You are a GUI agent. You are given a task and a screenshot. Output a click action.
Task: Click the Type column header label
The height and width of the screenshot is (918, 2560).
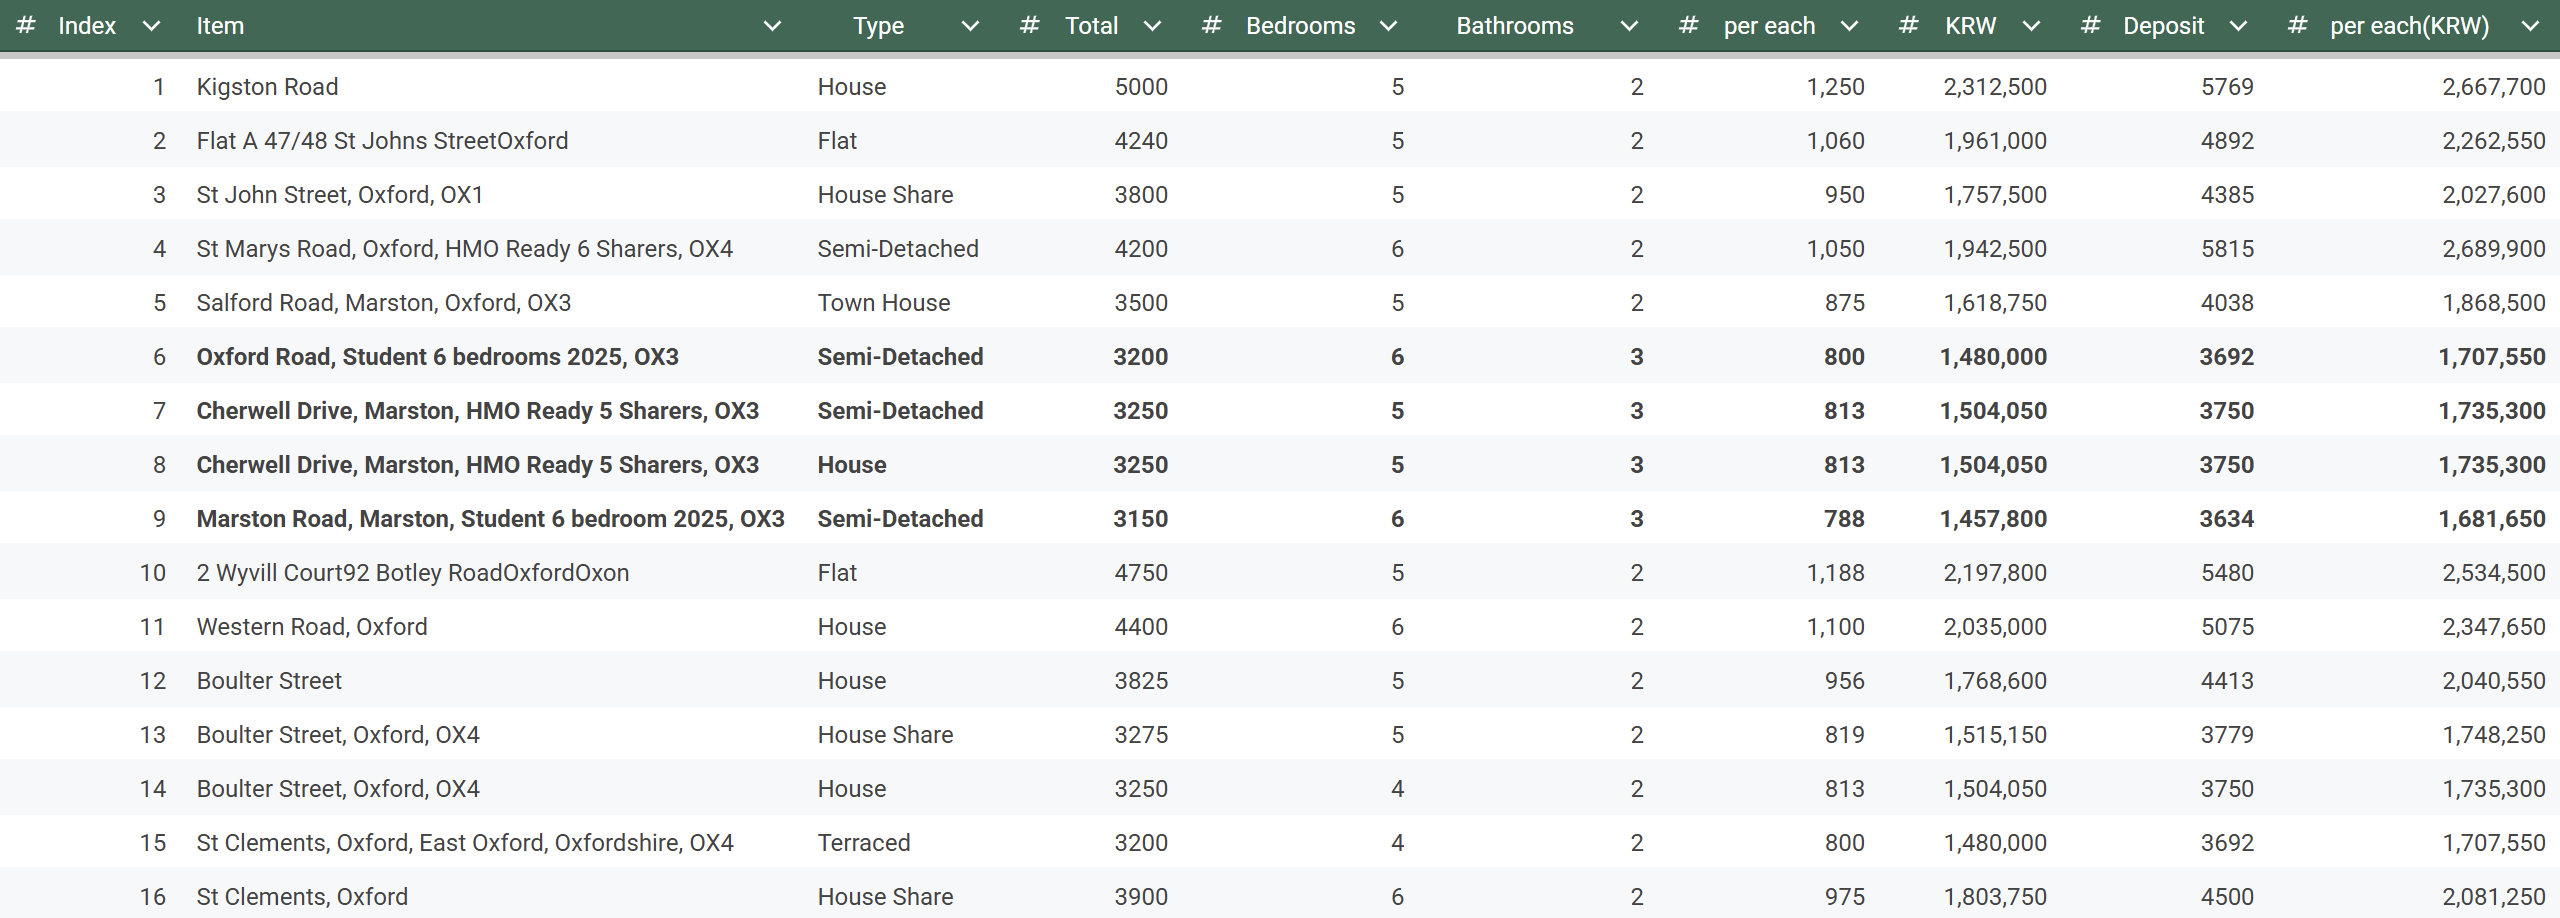(878, 26)
